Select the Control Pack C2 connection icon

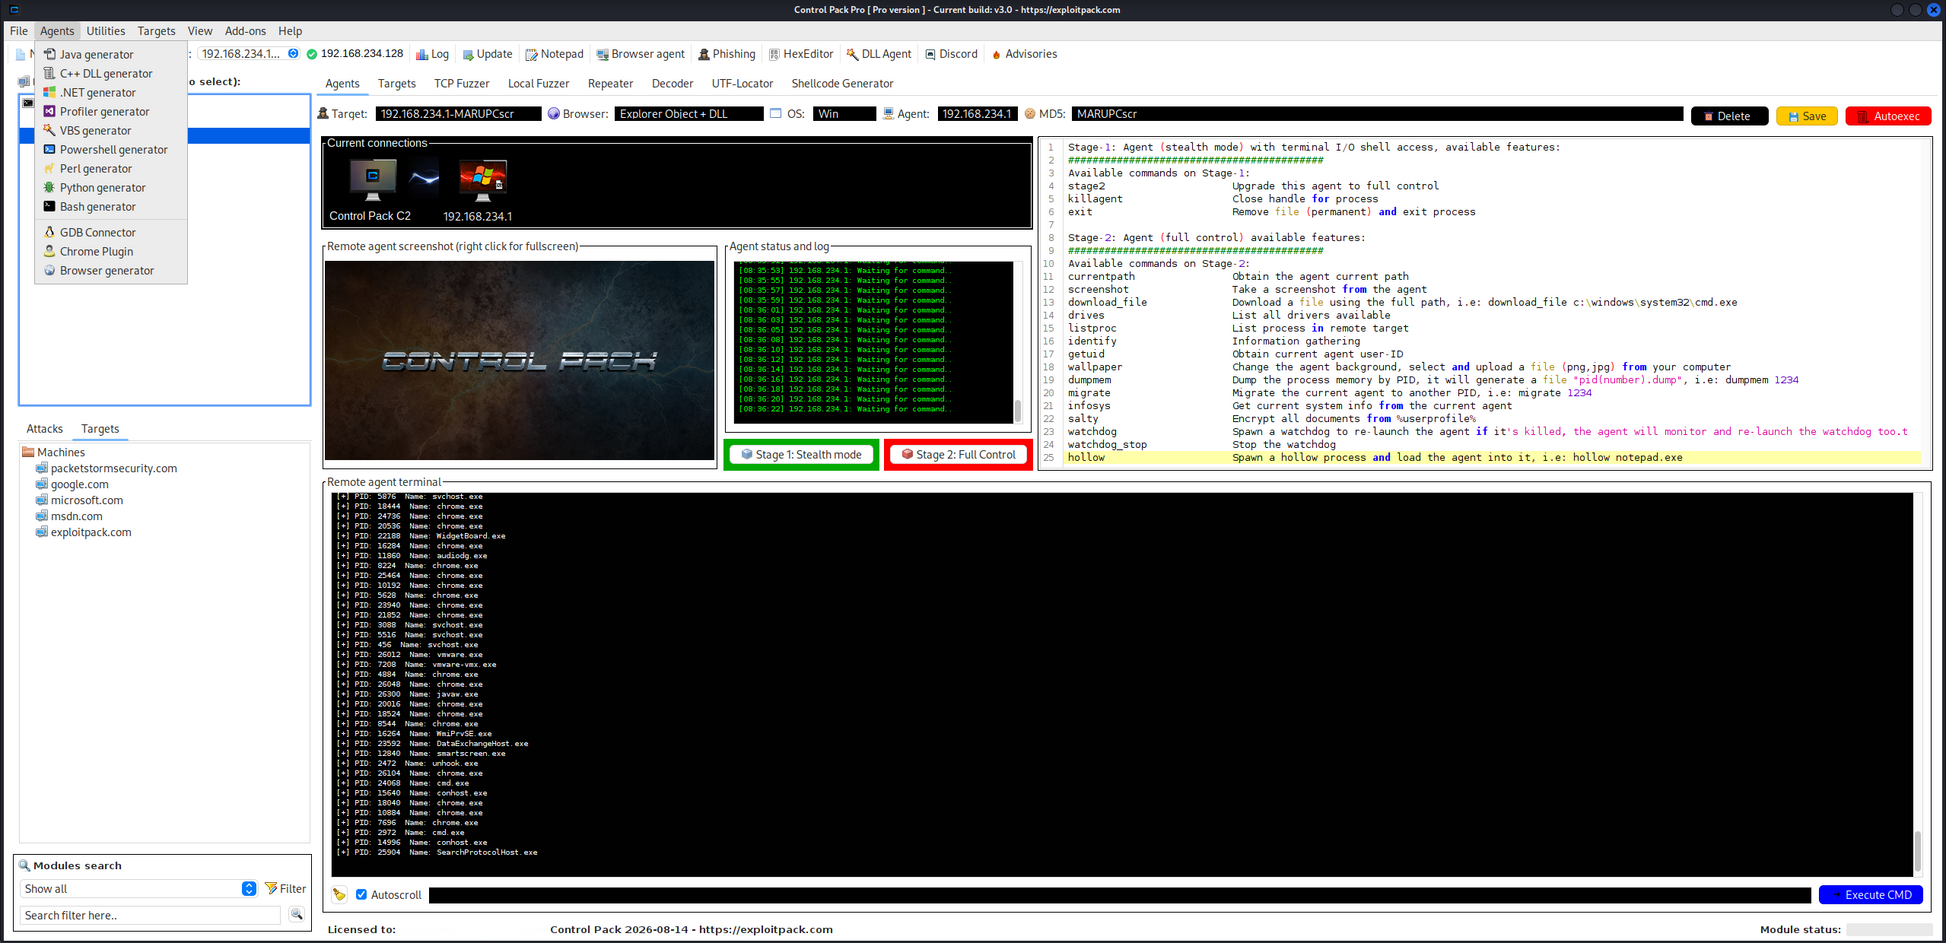click(371, 183)
